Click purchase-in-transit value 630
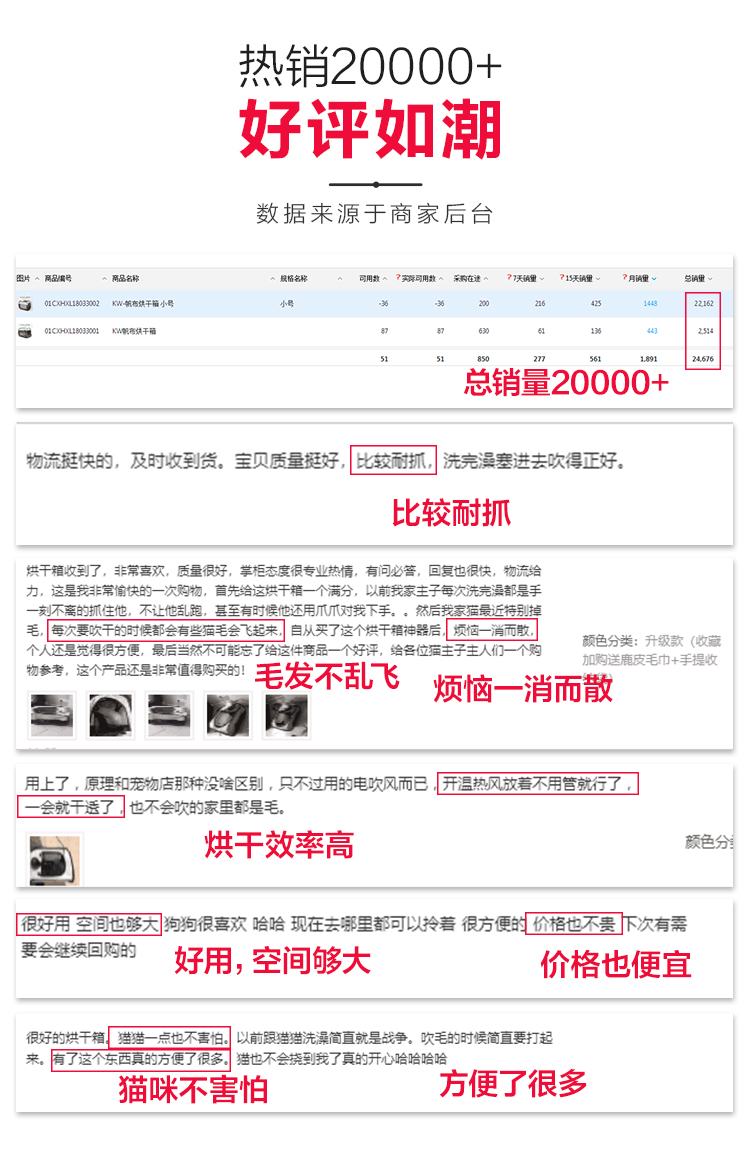This screenshot has height=1150, width=750. (x=484, y=331)
